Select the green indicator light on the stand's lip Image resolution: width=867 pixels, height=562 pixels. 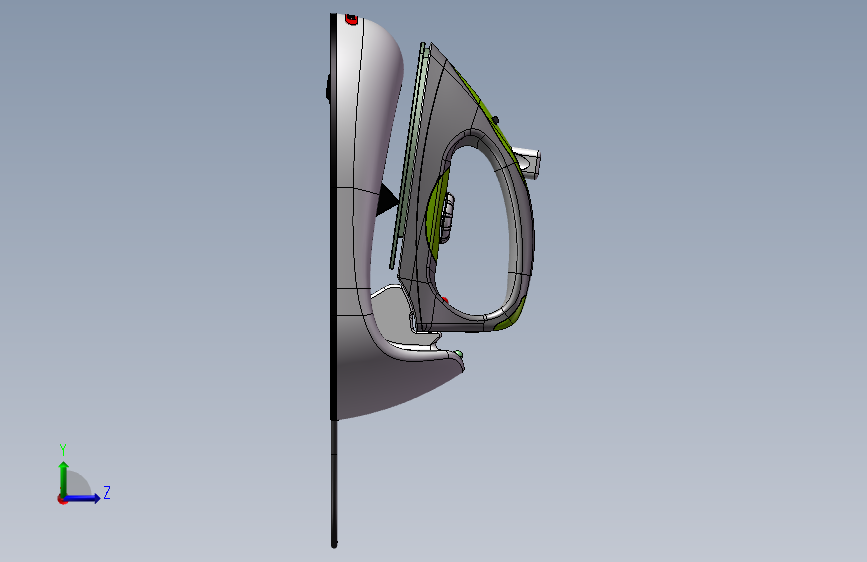459,353
